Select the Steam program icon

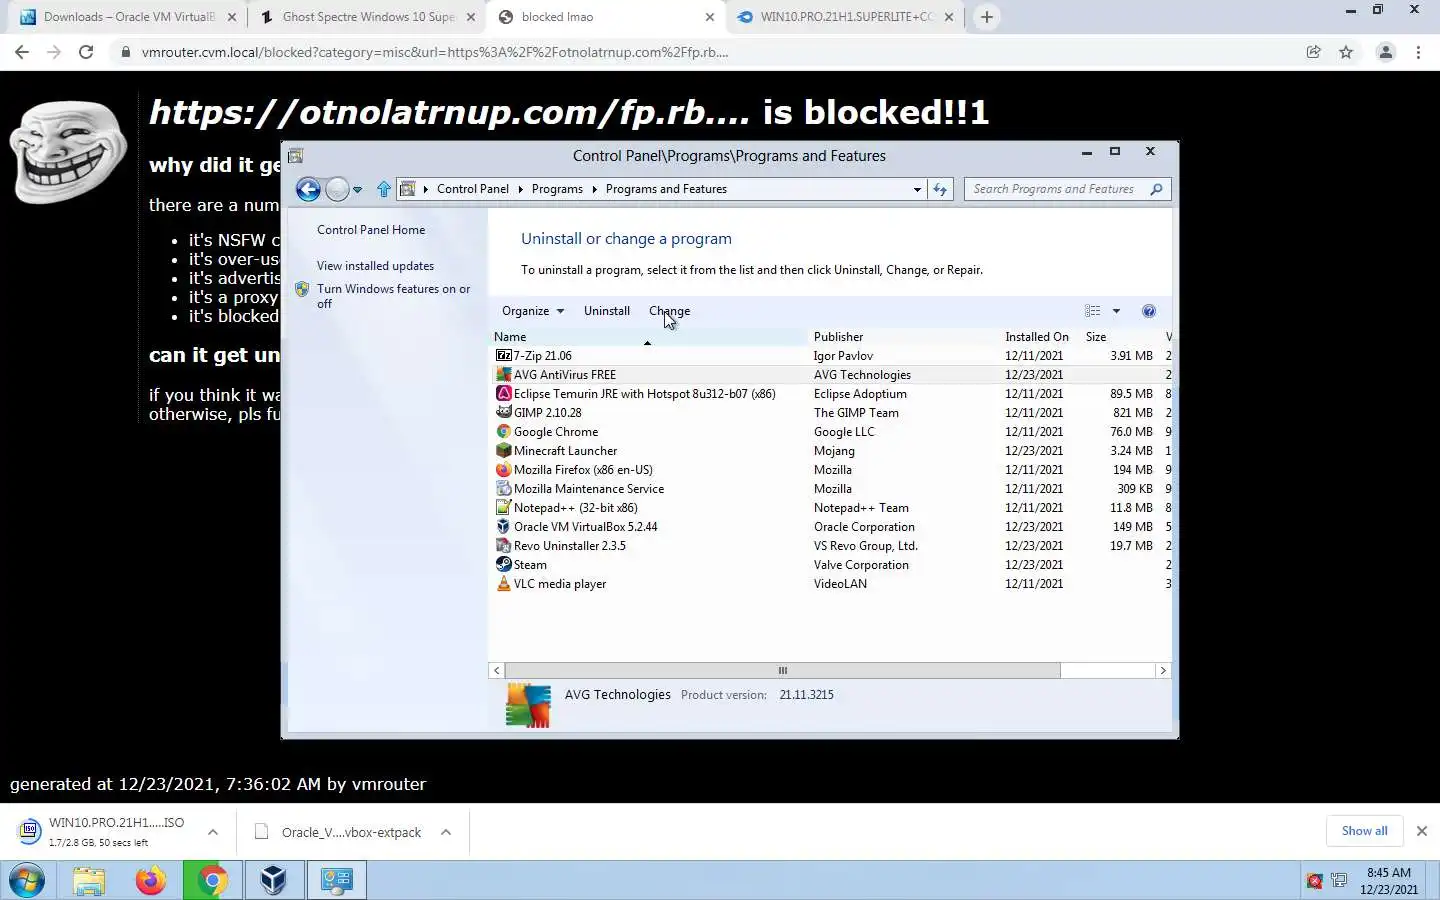[x=504, y=565]
